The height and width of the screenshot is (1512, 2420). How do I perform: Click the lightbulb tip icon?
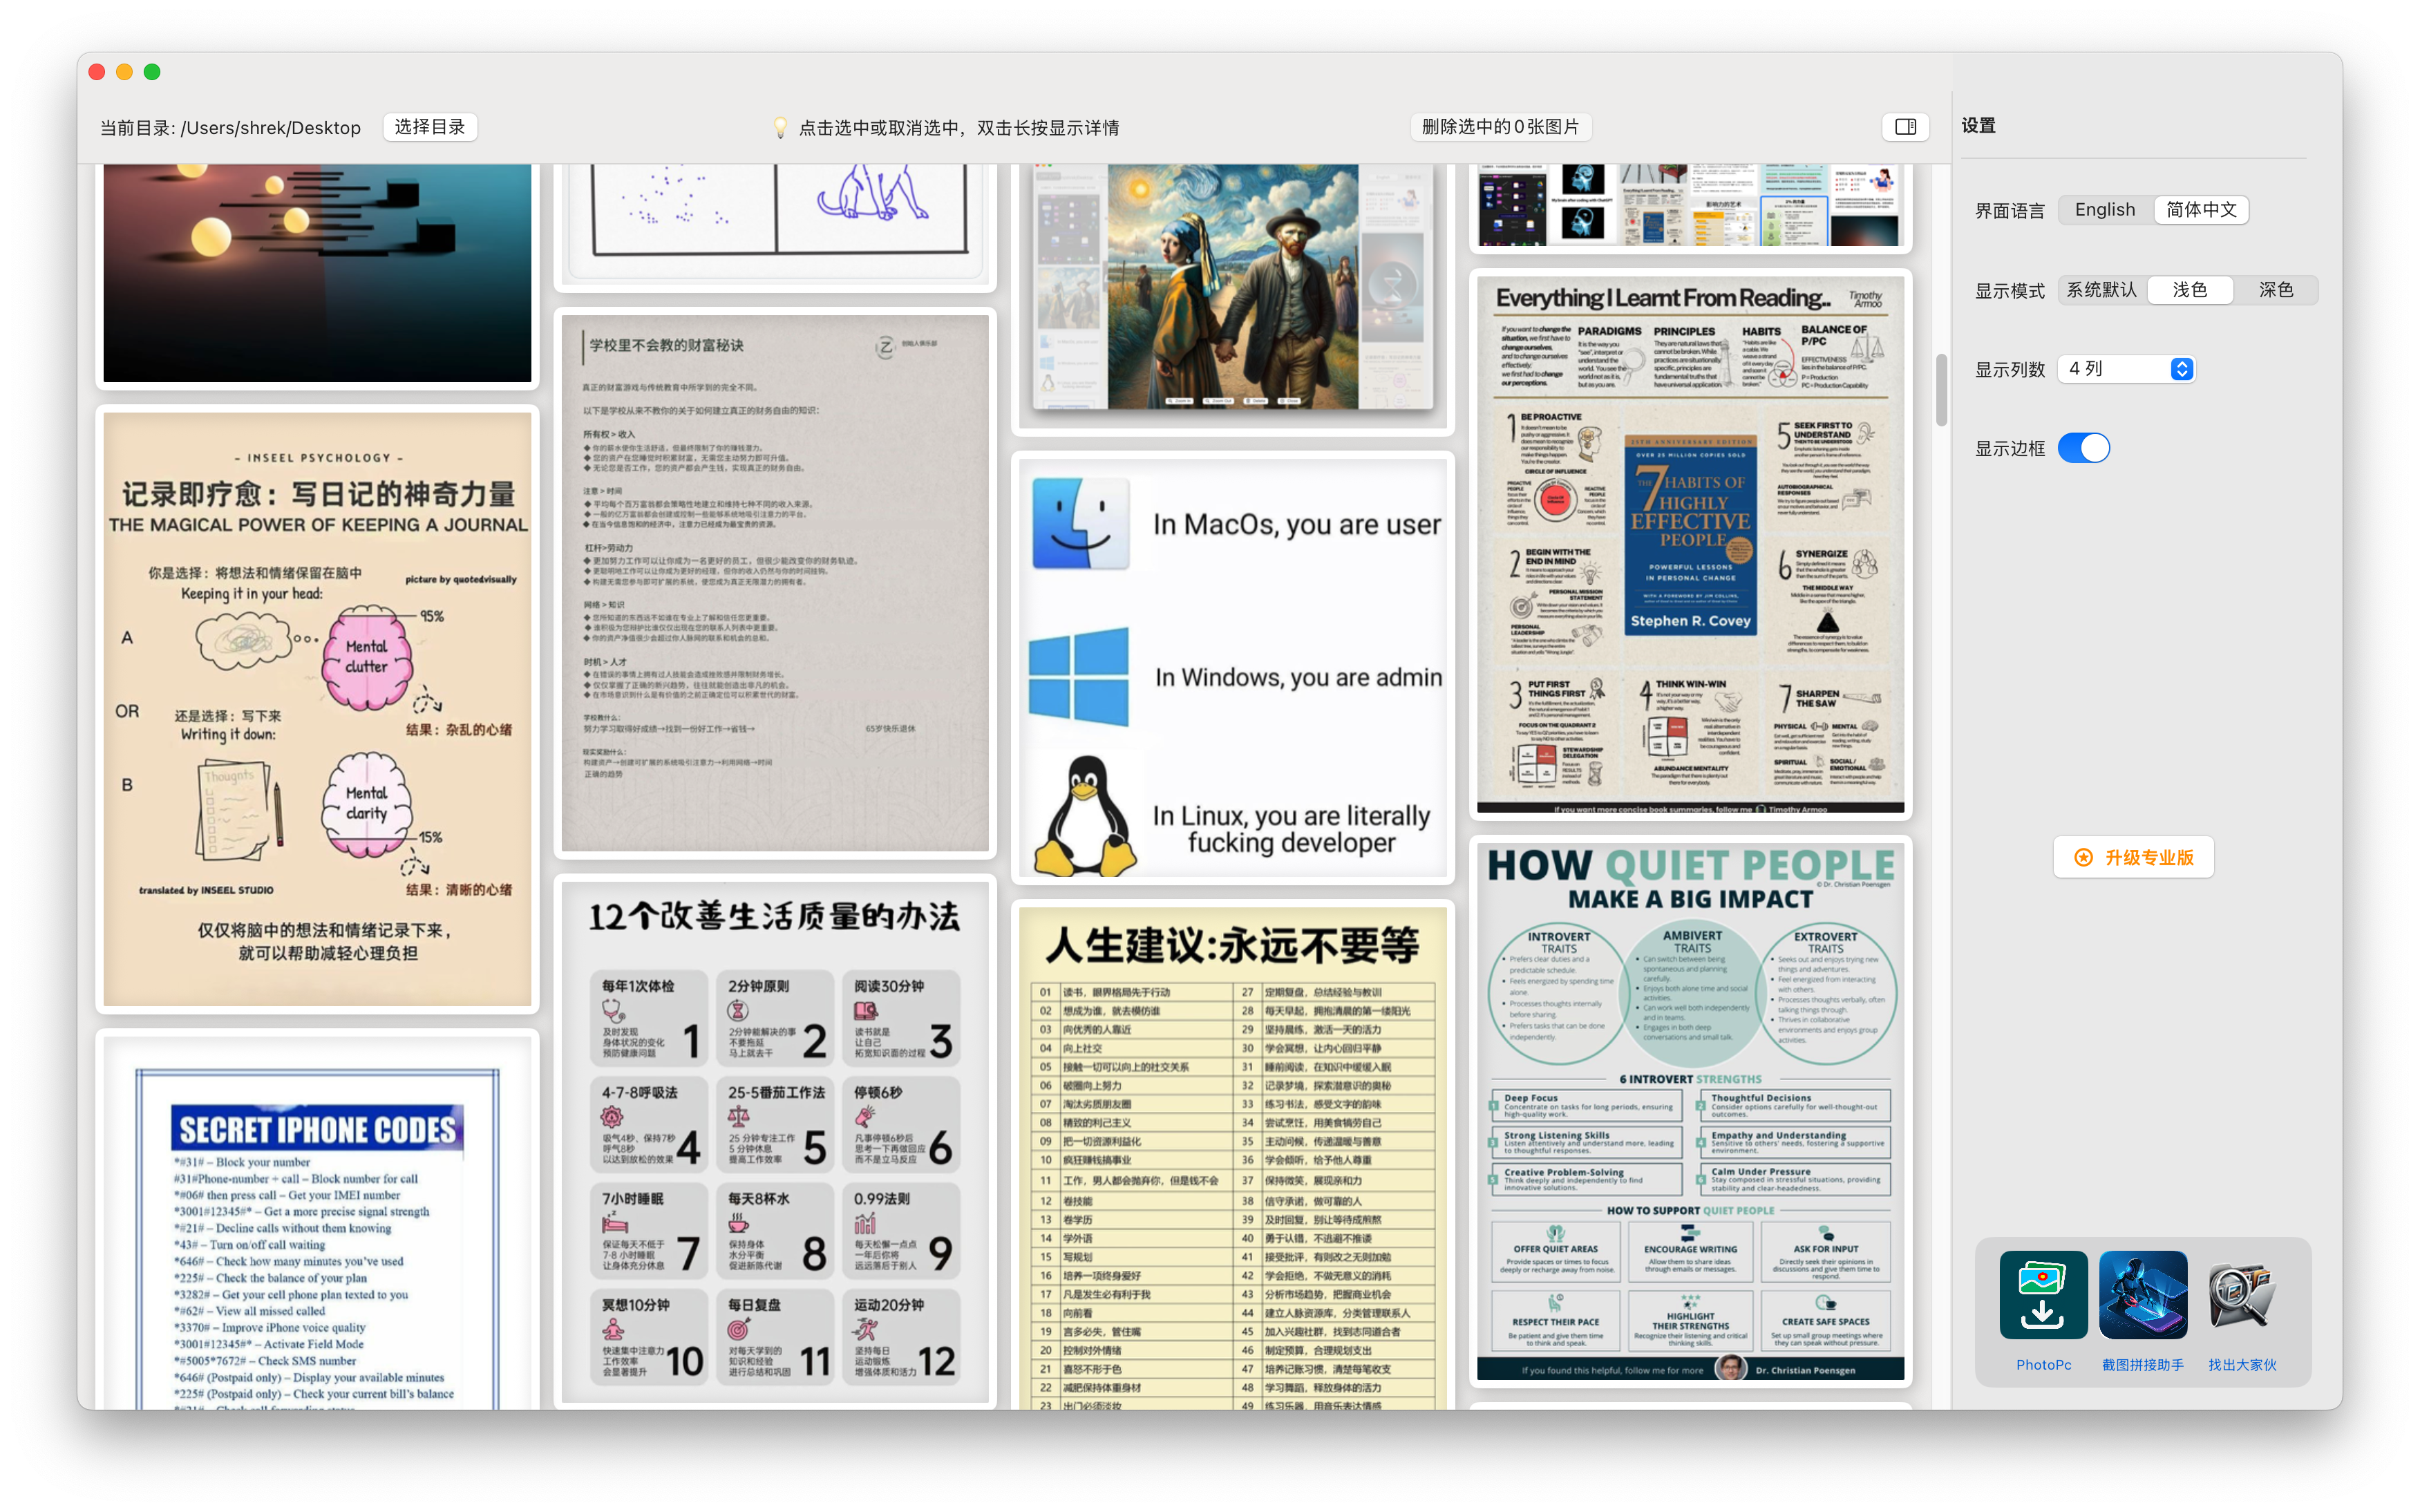coord(780,127)
